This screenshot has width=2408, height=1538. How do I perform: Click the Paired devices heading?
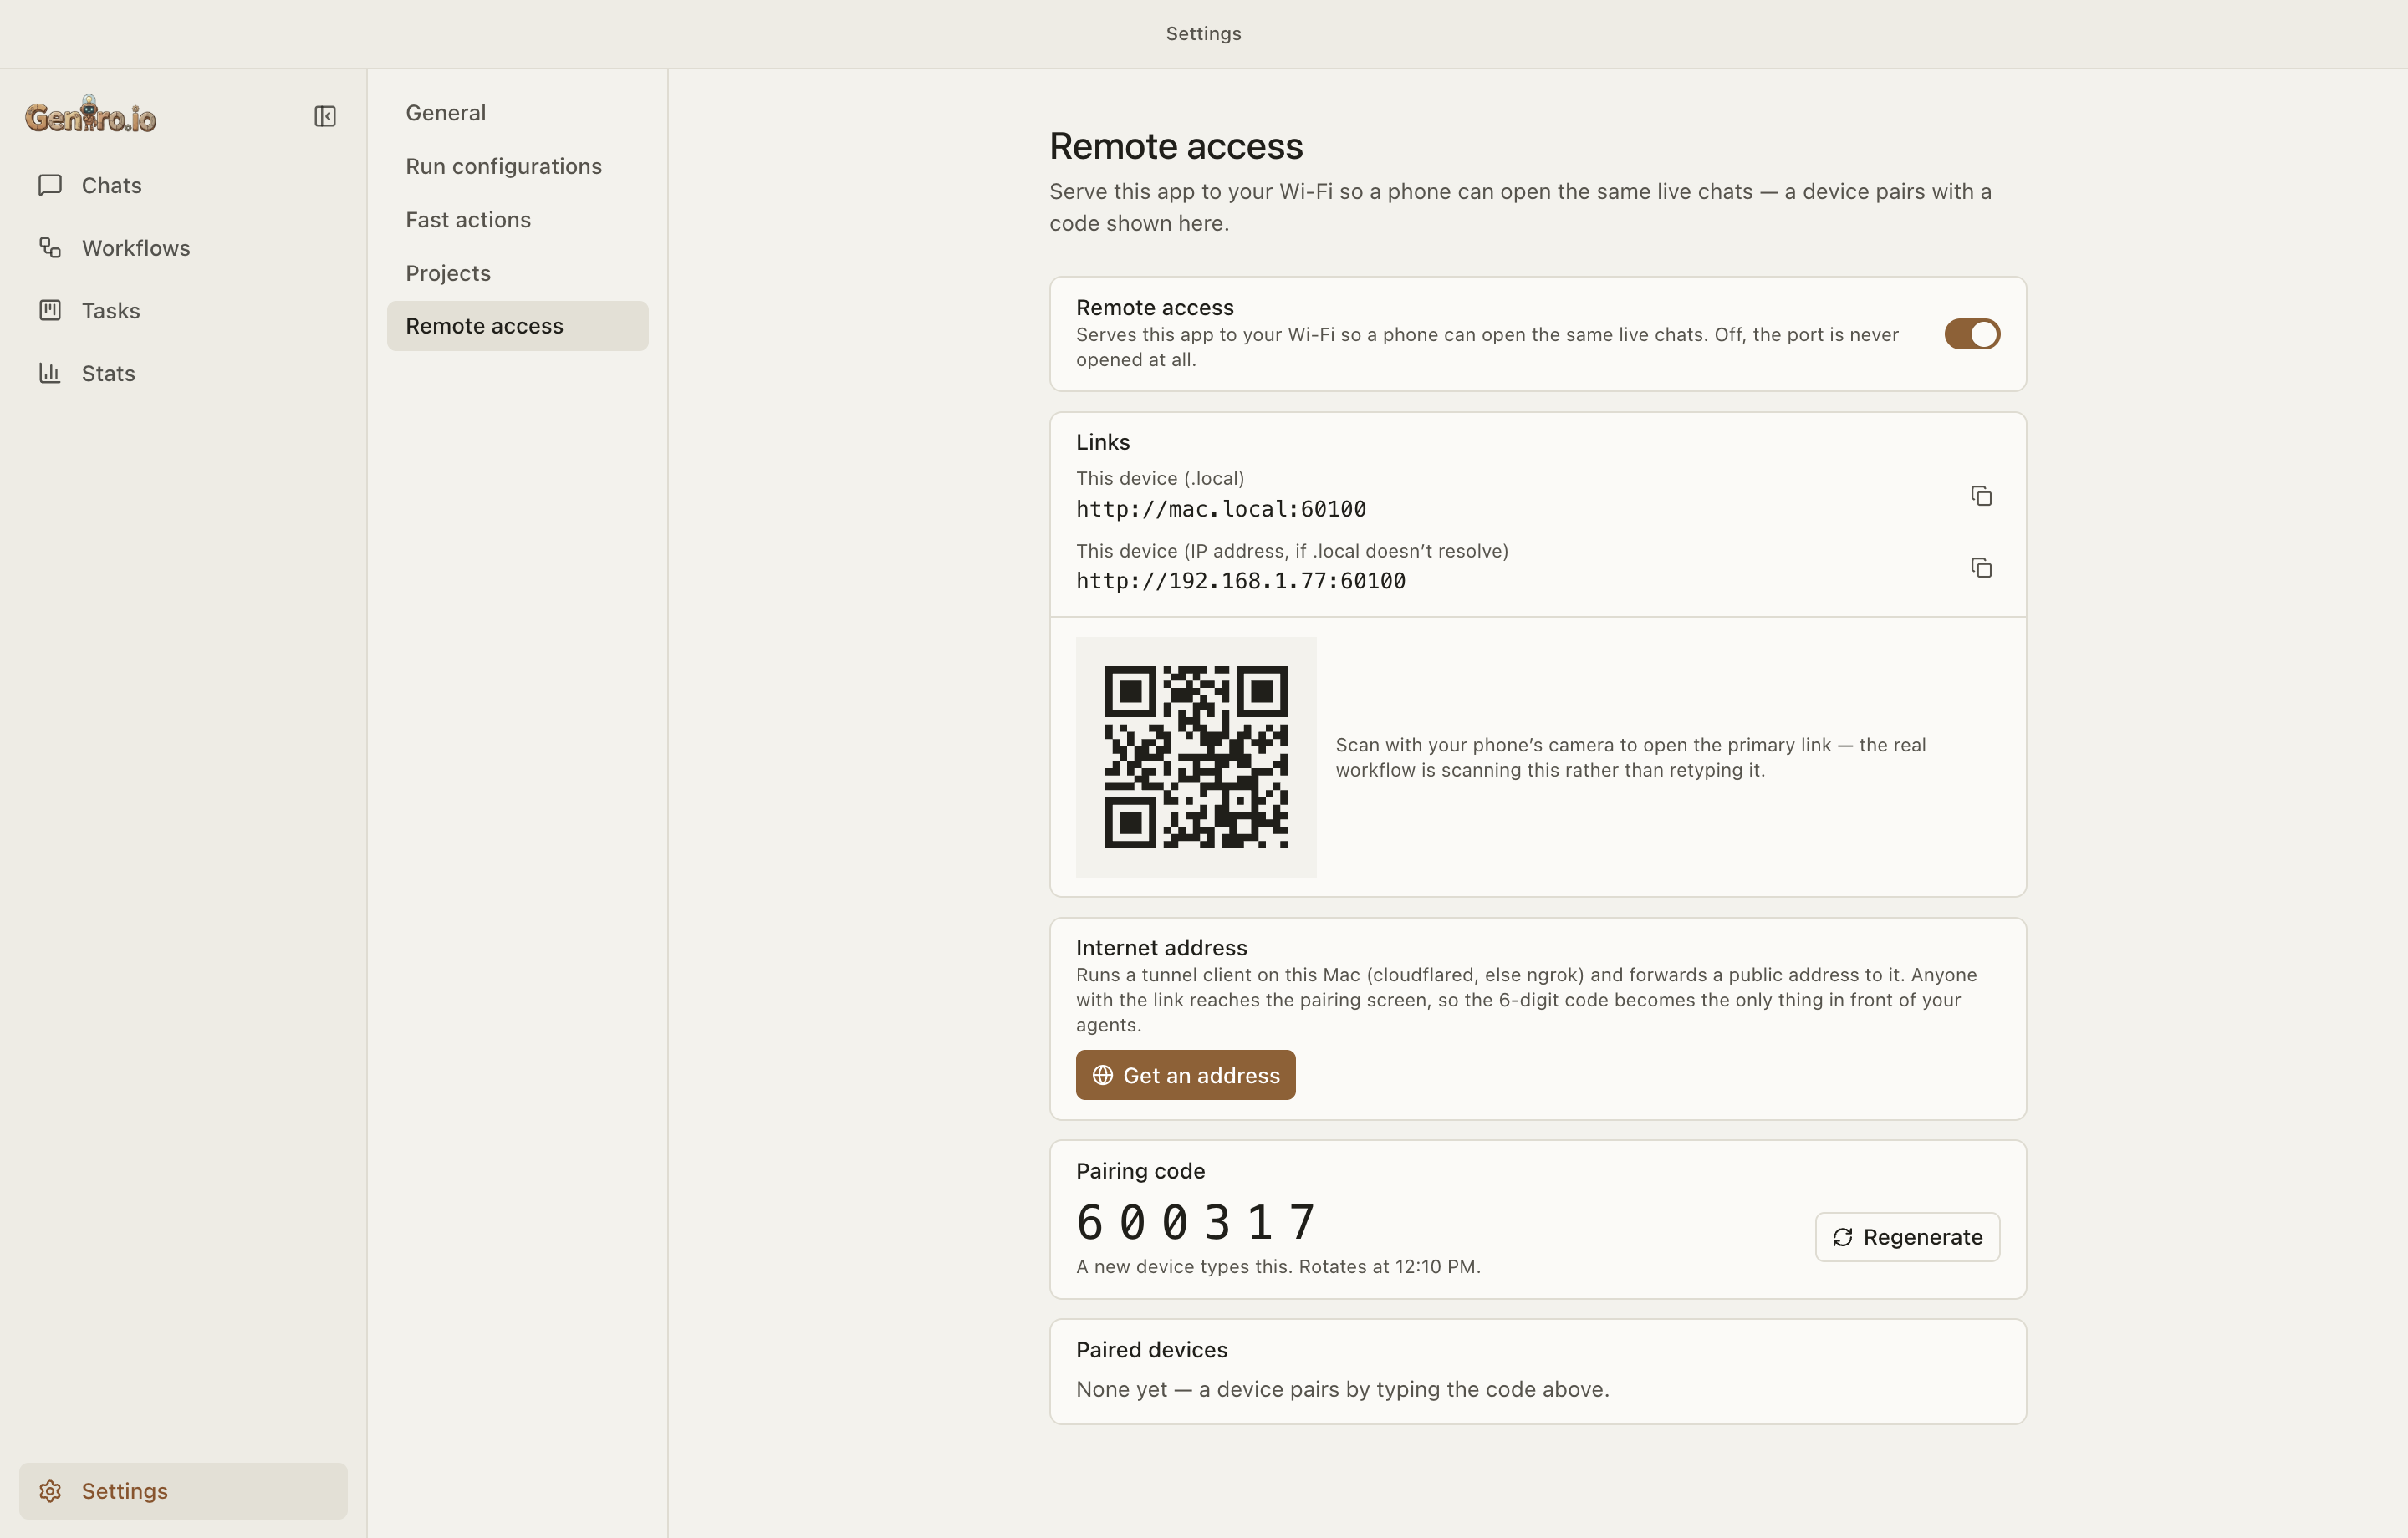(1151, 1349)
